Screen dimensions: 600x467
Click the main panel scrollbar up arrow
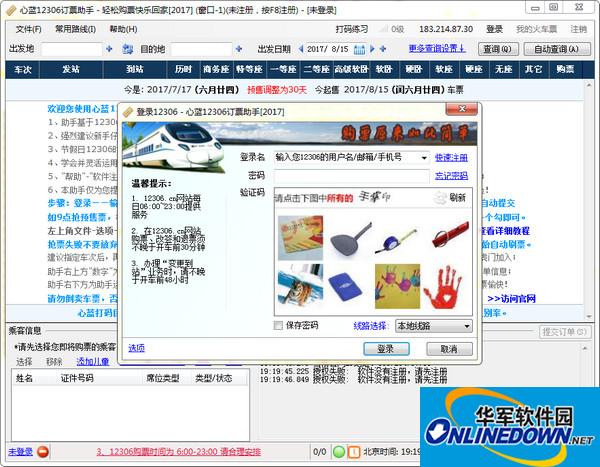(589, 85)
